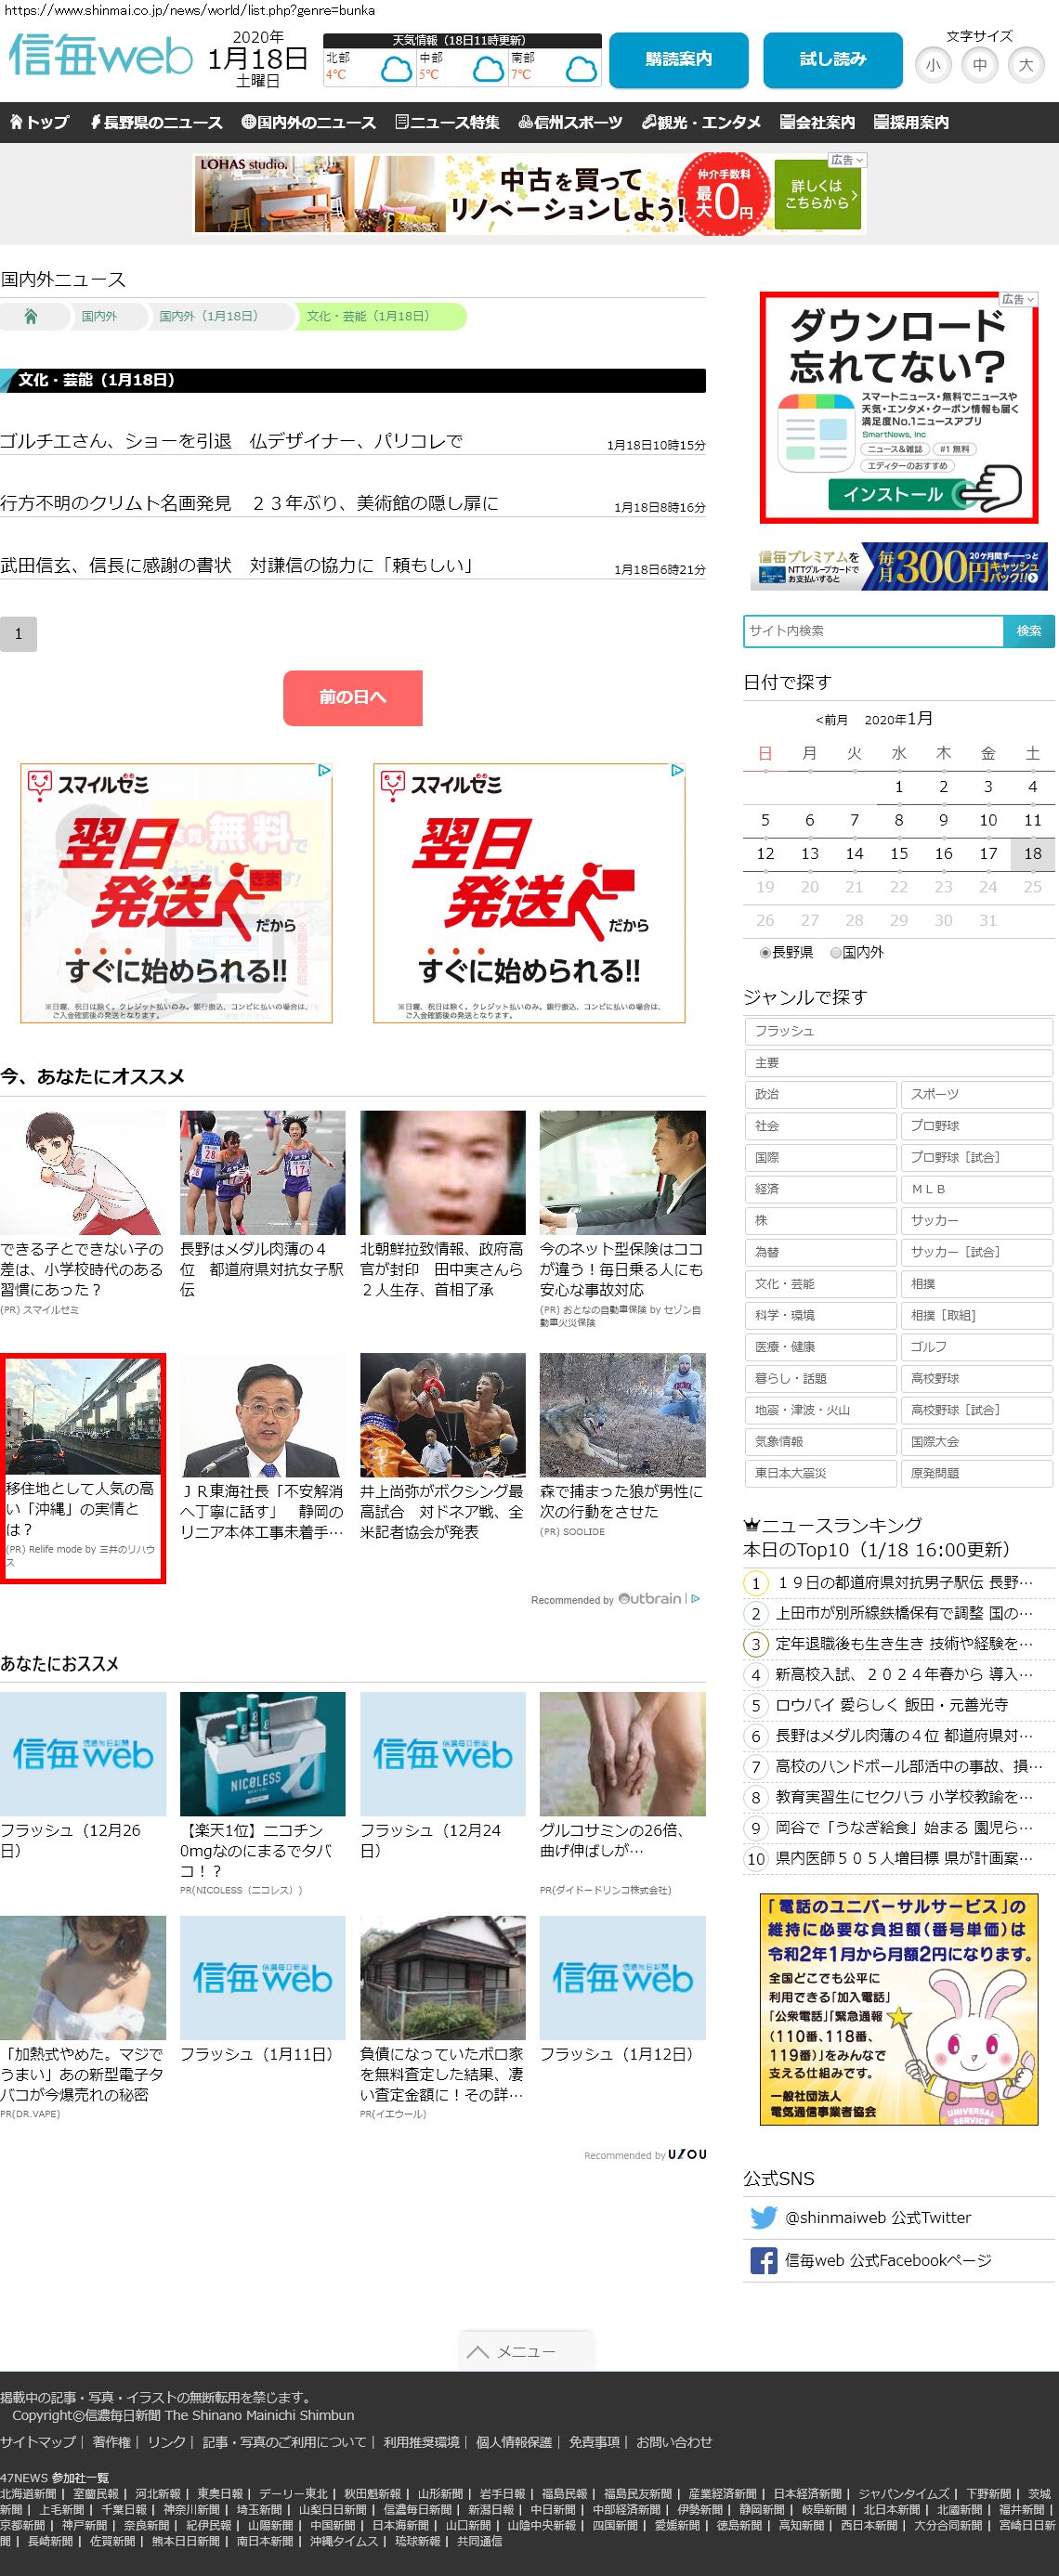
Task: Open the 広告 dropdown on SmartNews ad
Action: pyautogui.click(x=1018, y=299)
